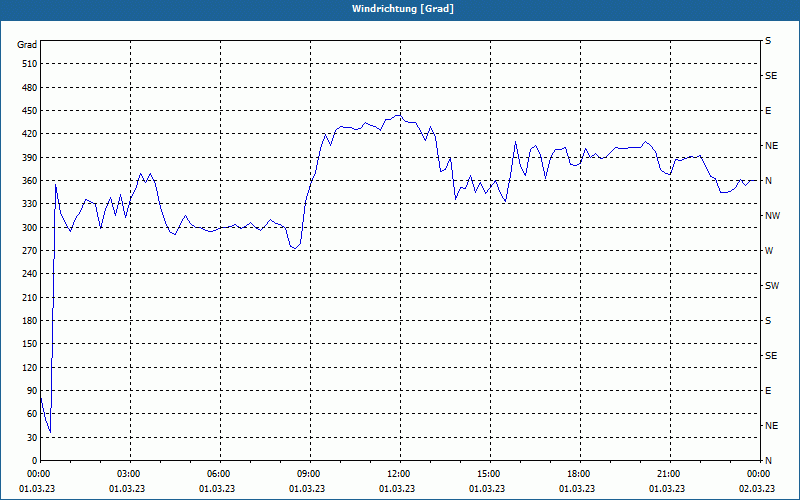
Task: Select the 09:00 time label
Action: click(x=310, y=473)
